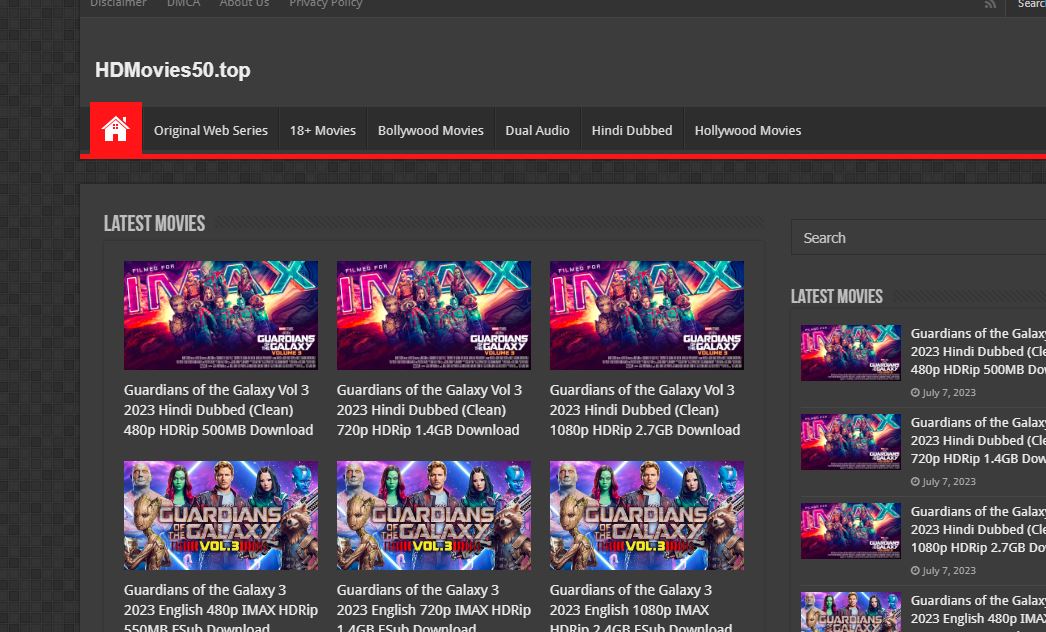Open the DMCA link
This screenshot has height=632, width=1046.
point(183,4)
